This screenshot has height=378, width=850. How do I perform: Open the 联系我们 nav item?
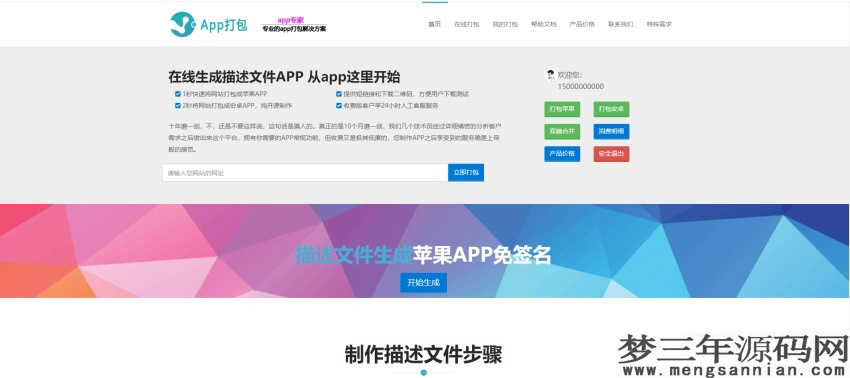pyautogui.click(x=621, y=24)
